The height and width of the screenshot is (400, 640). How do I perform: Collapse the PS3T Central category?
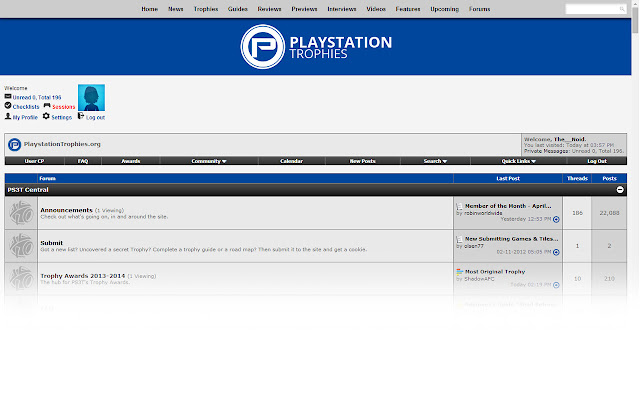pos(620,190)
